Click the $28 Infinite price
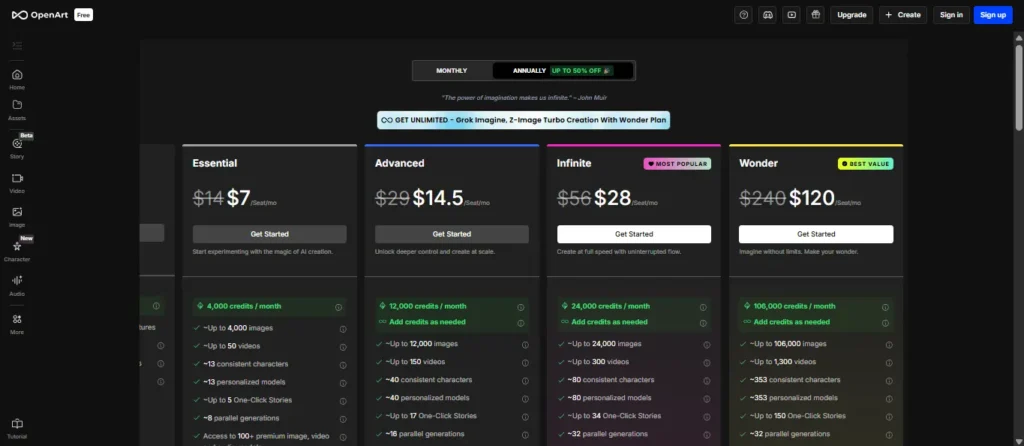Screen dimensions: 1024x446 pos(612,198)
